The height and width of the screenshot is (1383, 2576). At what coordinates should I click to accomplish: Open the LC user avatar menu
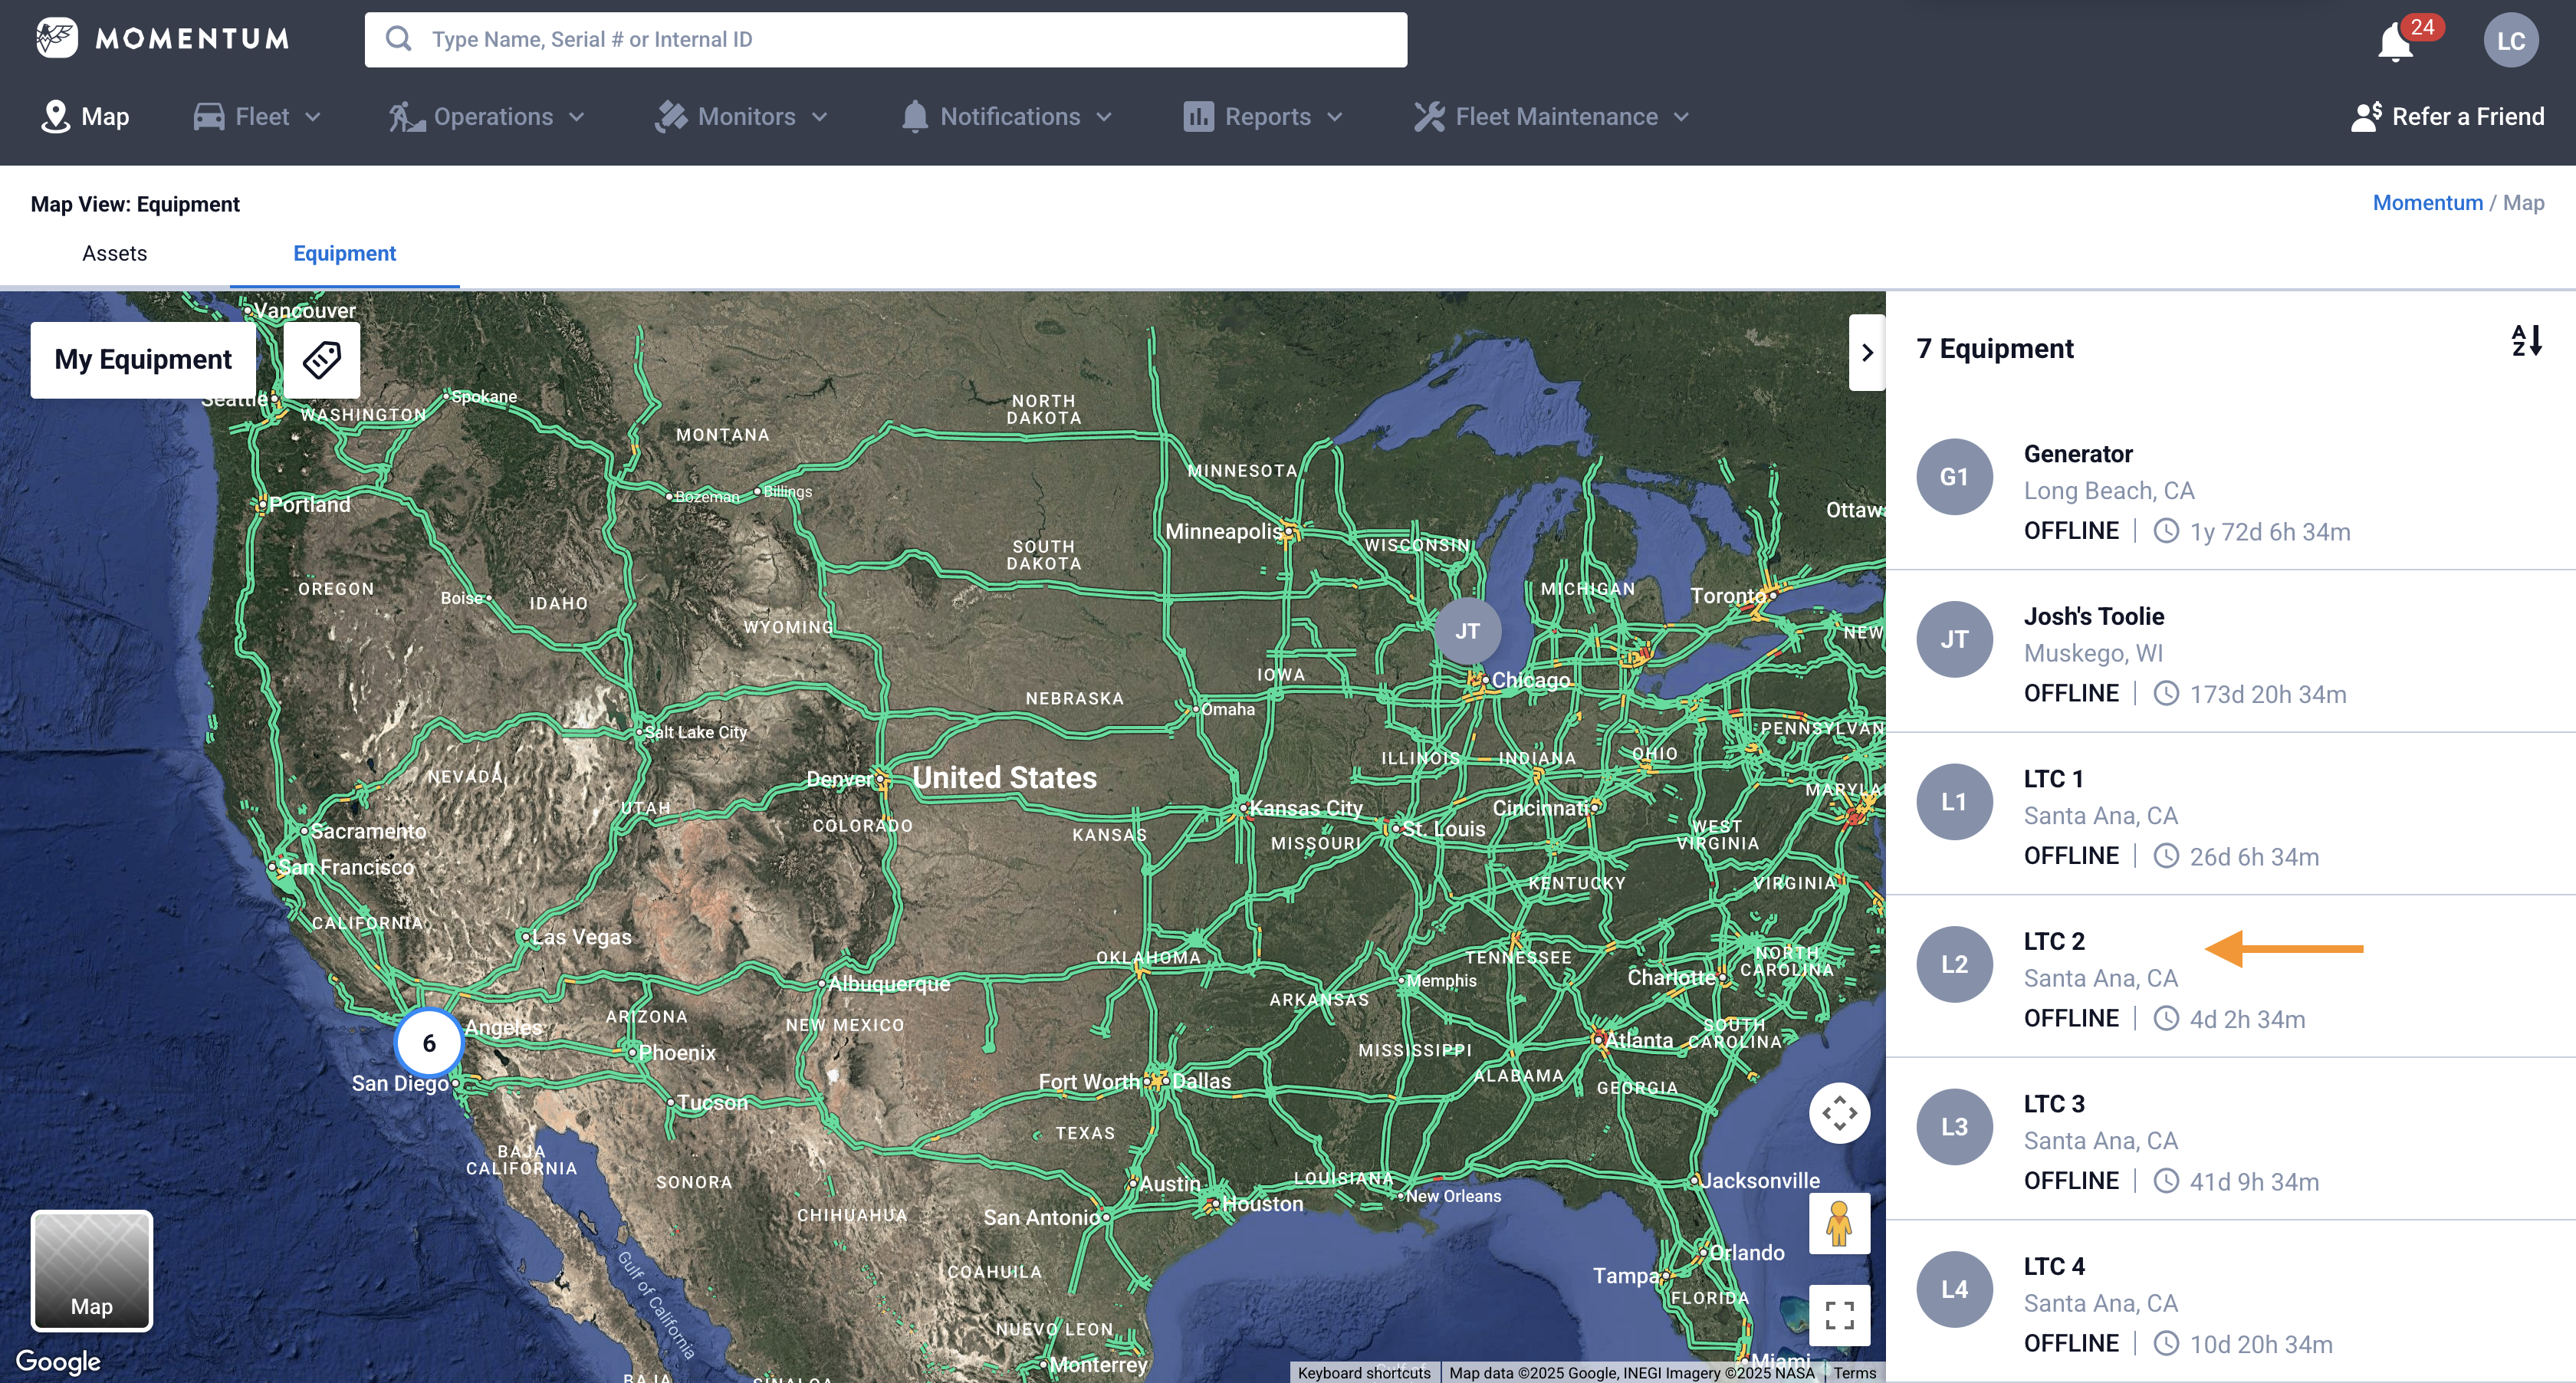[x=2510, y=41]
